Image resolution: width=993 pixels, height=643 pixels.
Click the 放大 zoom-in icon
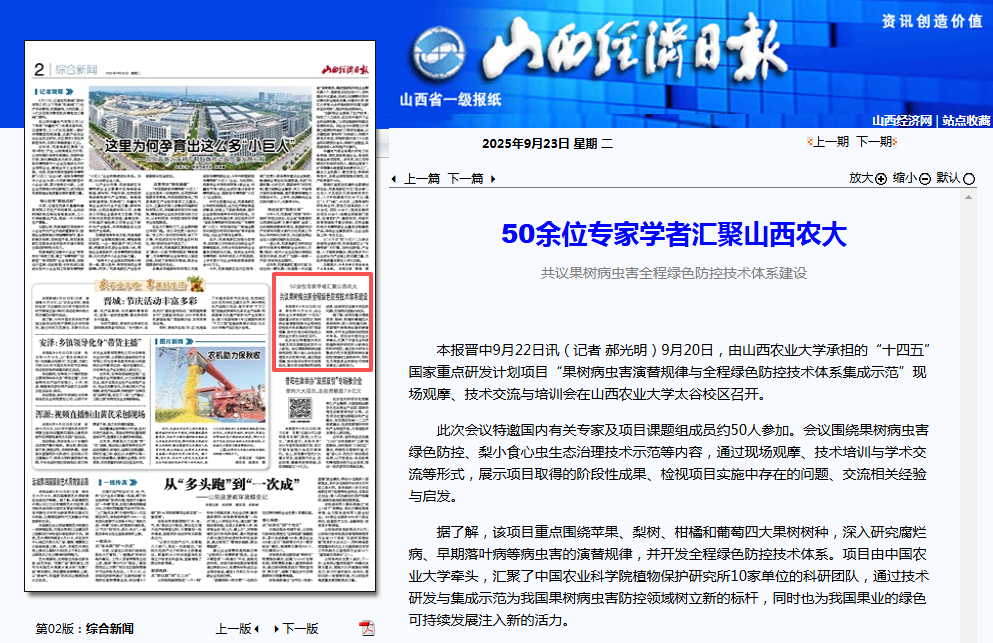[x=881, y=179]
